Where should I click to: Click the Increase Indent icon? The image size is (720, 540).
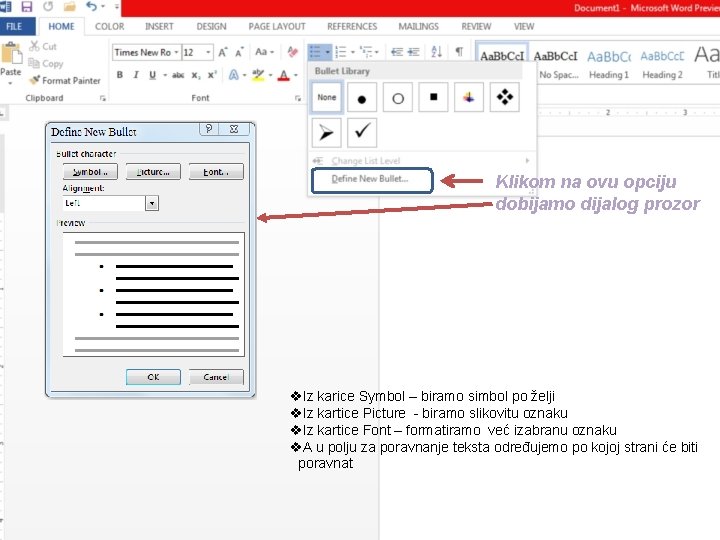coord(414,52)
